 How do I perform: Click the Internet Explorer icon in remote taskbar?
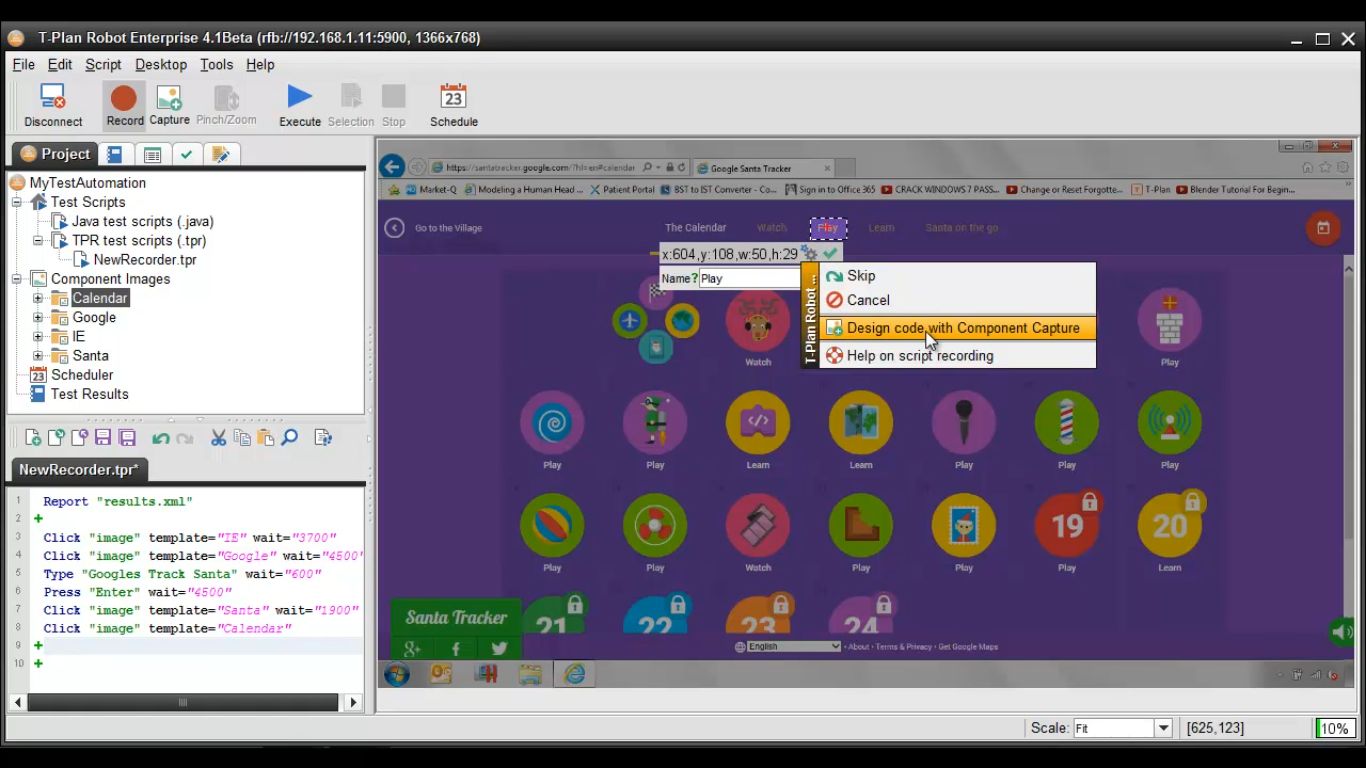pos(574,674)
